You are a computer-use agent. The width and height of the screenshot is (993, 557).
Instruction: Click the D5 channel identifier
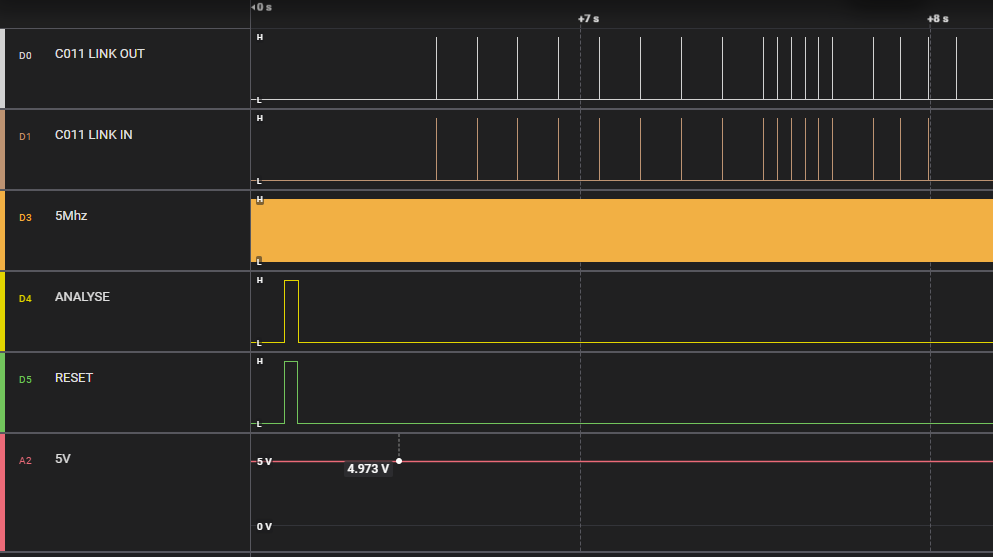[25, 379]
